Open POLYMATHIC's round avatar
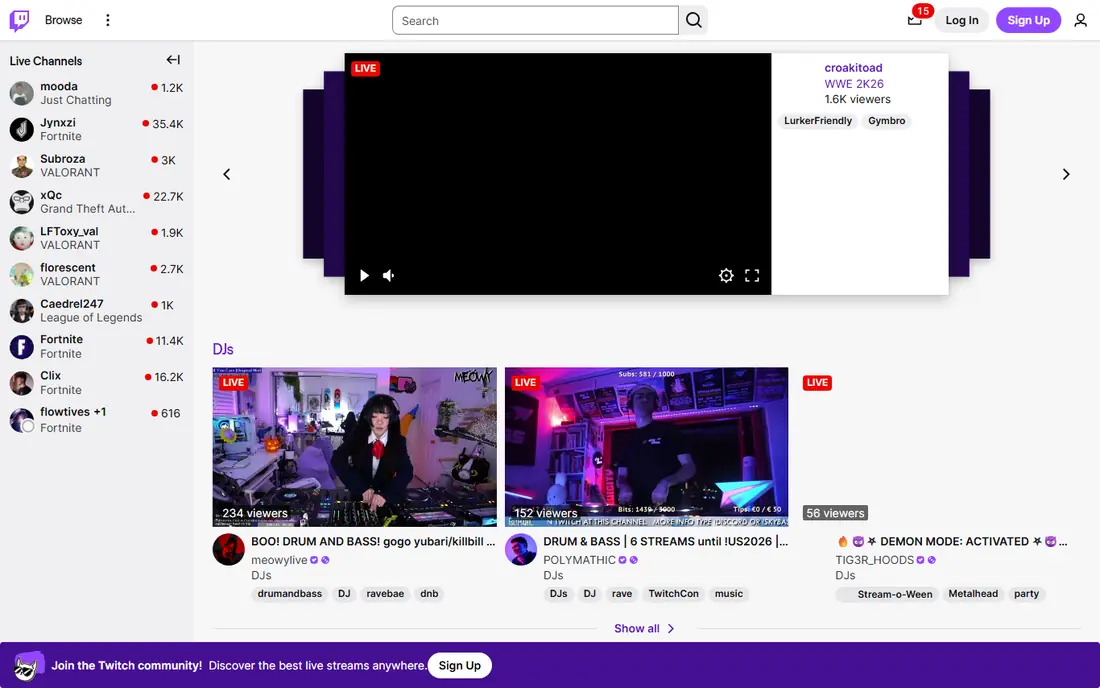Viewport: 1100px width, 688px height. coord(521,550)
